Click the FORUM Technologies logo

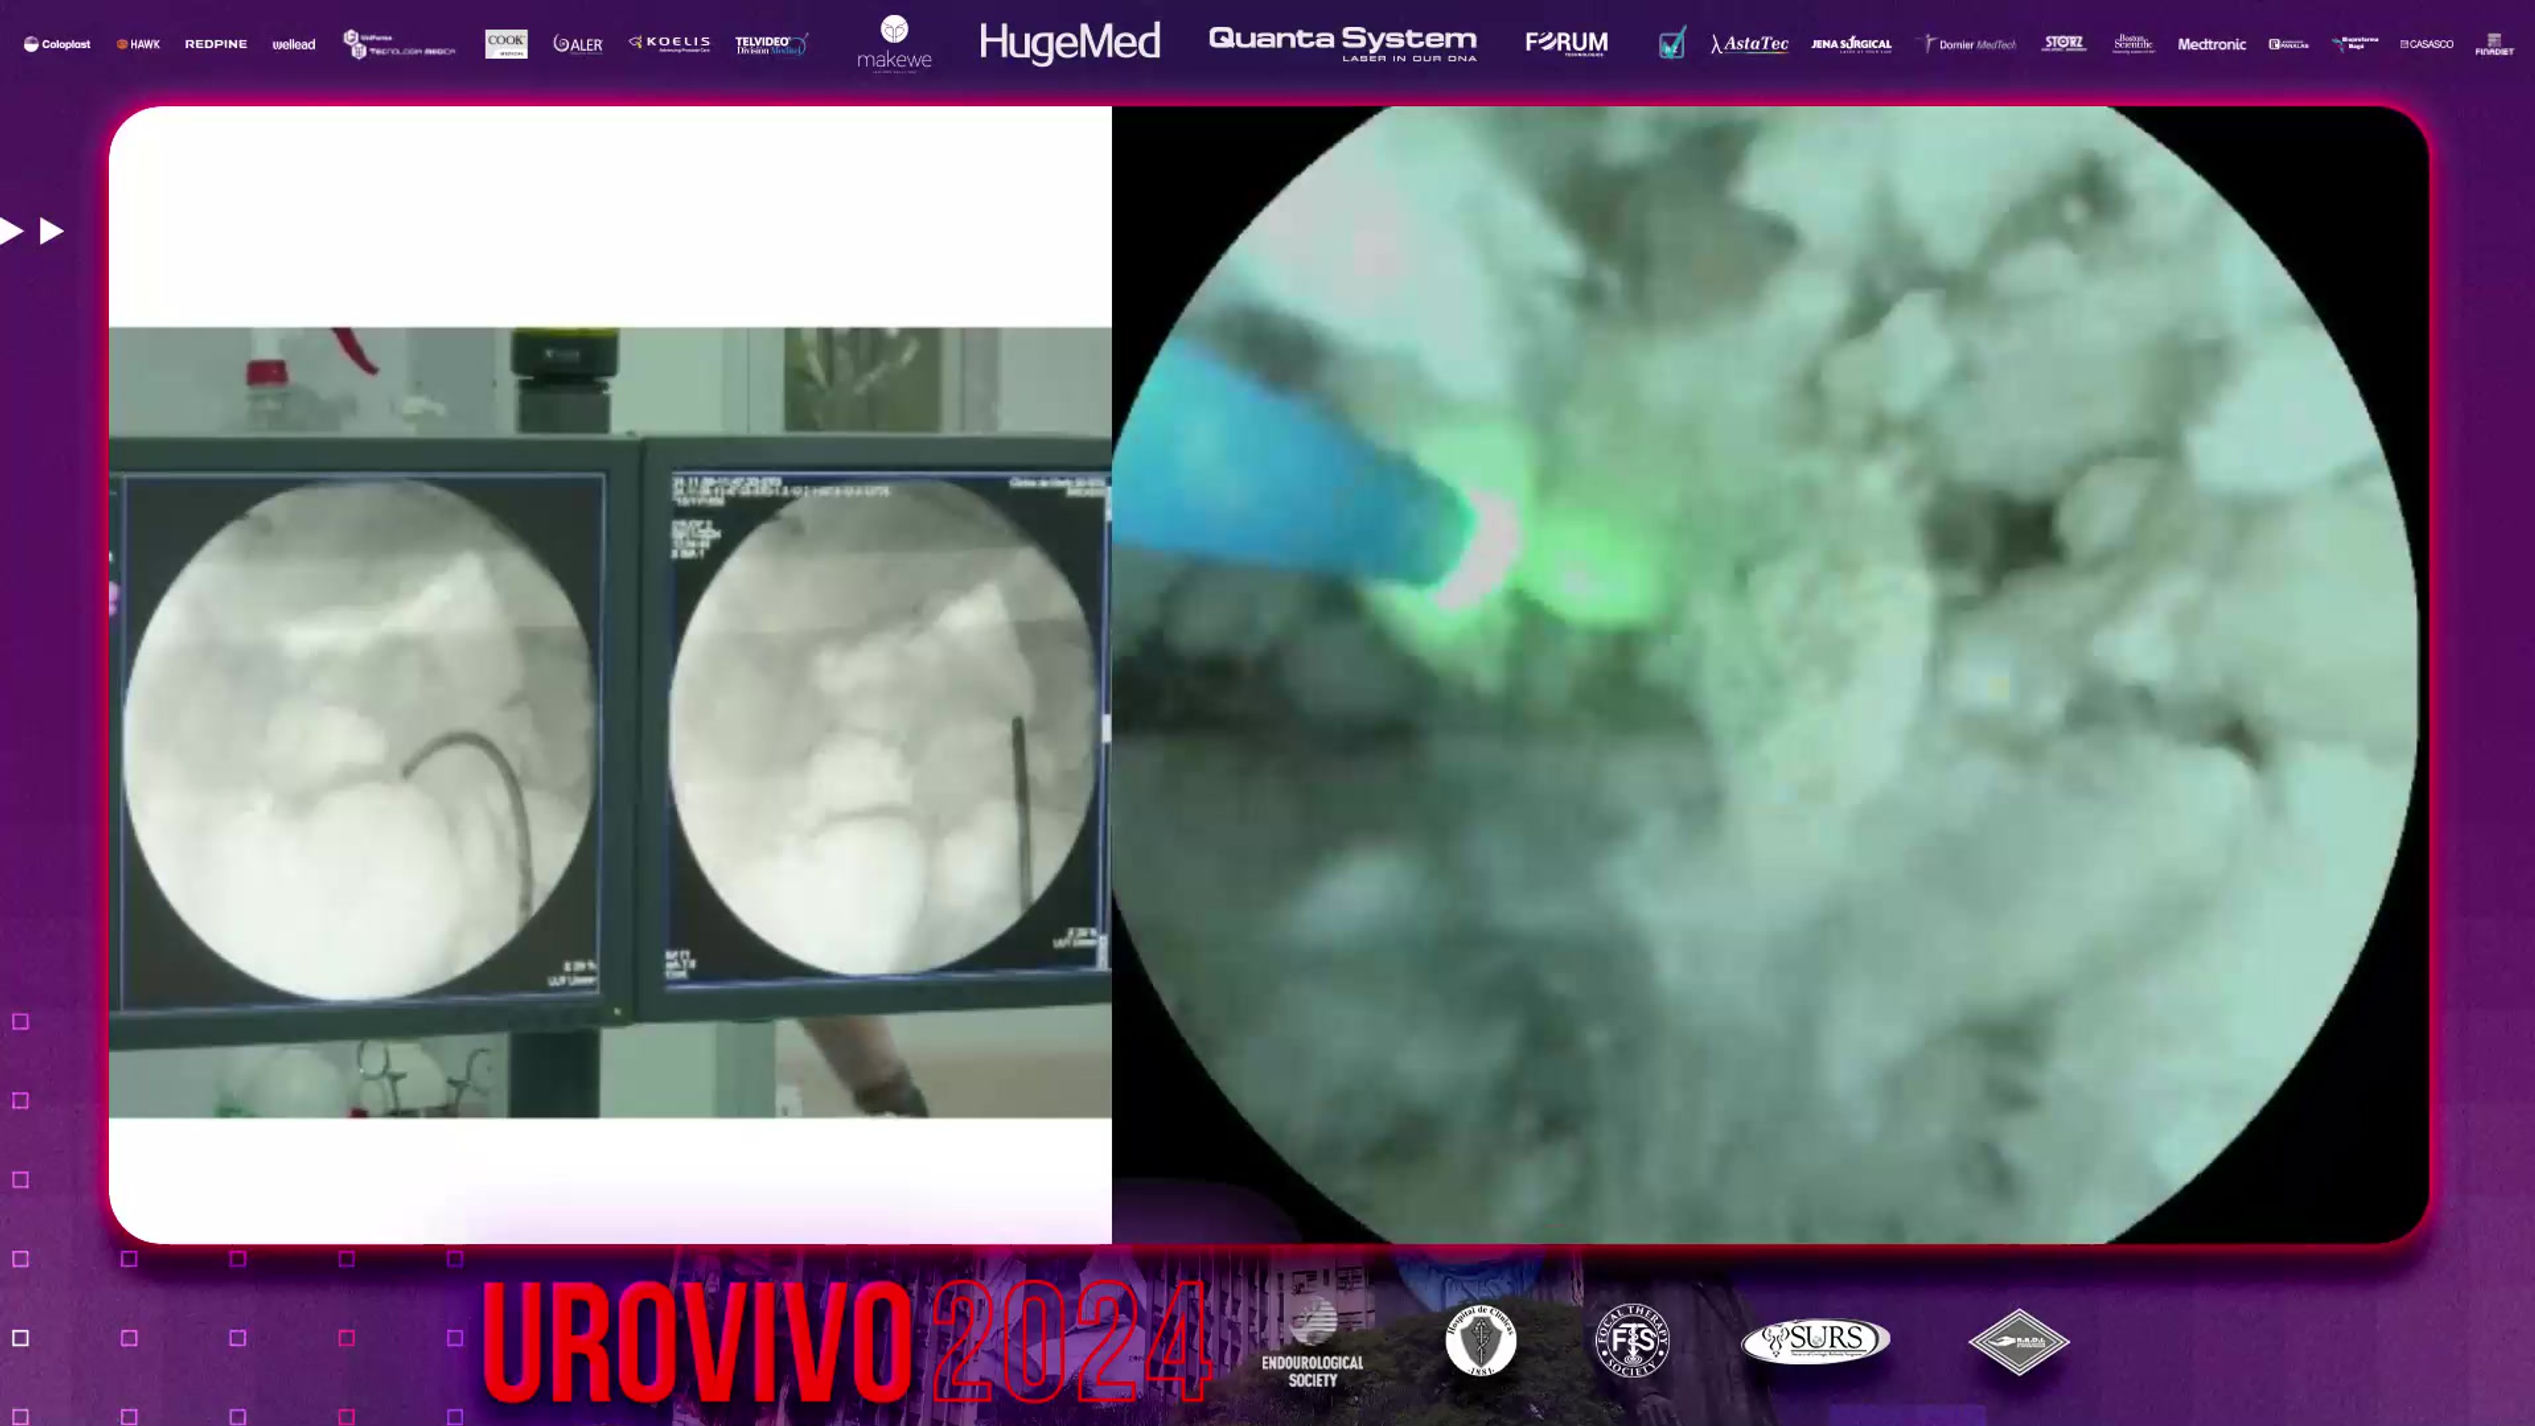1567,43
